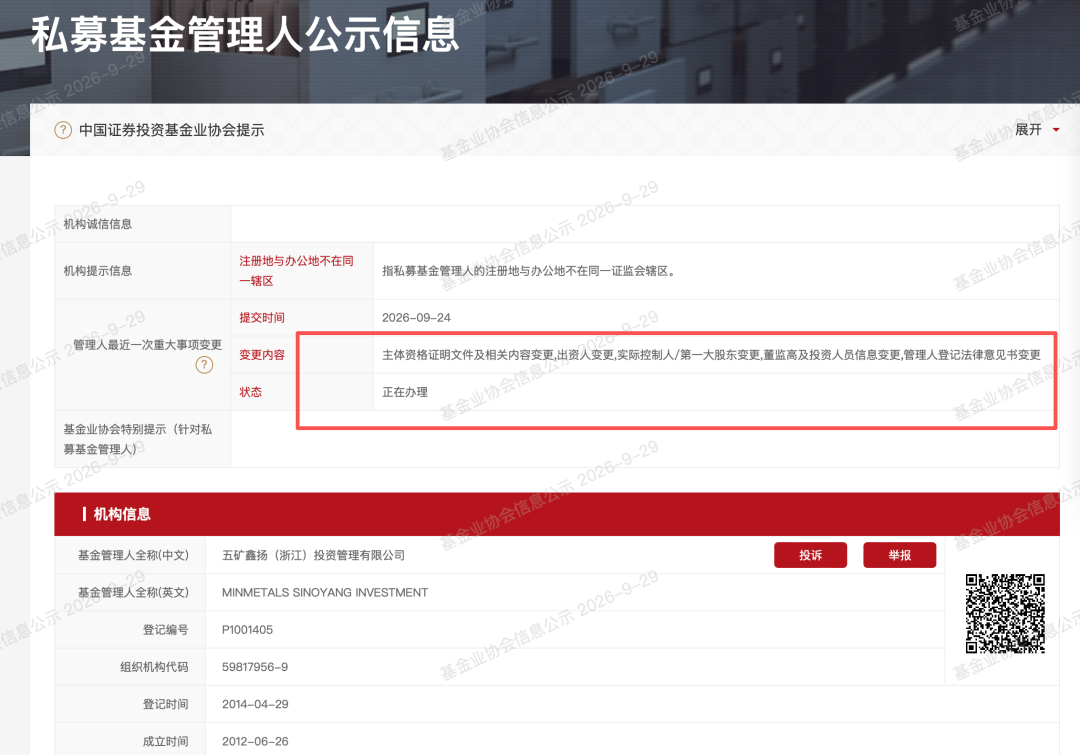Select MINMETALS SINOYANG INVESTMENT text
This screenshot has height=755, width=1080.
325,592
